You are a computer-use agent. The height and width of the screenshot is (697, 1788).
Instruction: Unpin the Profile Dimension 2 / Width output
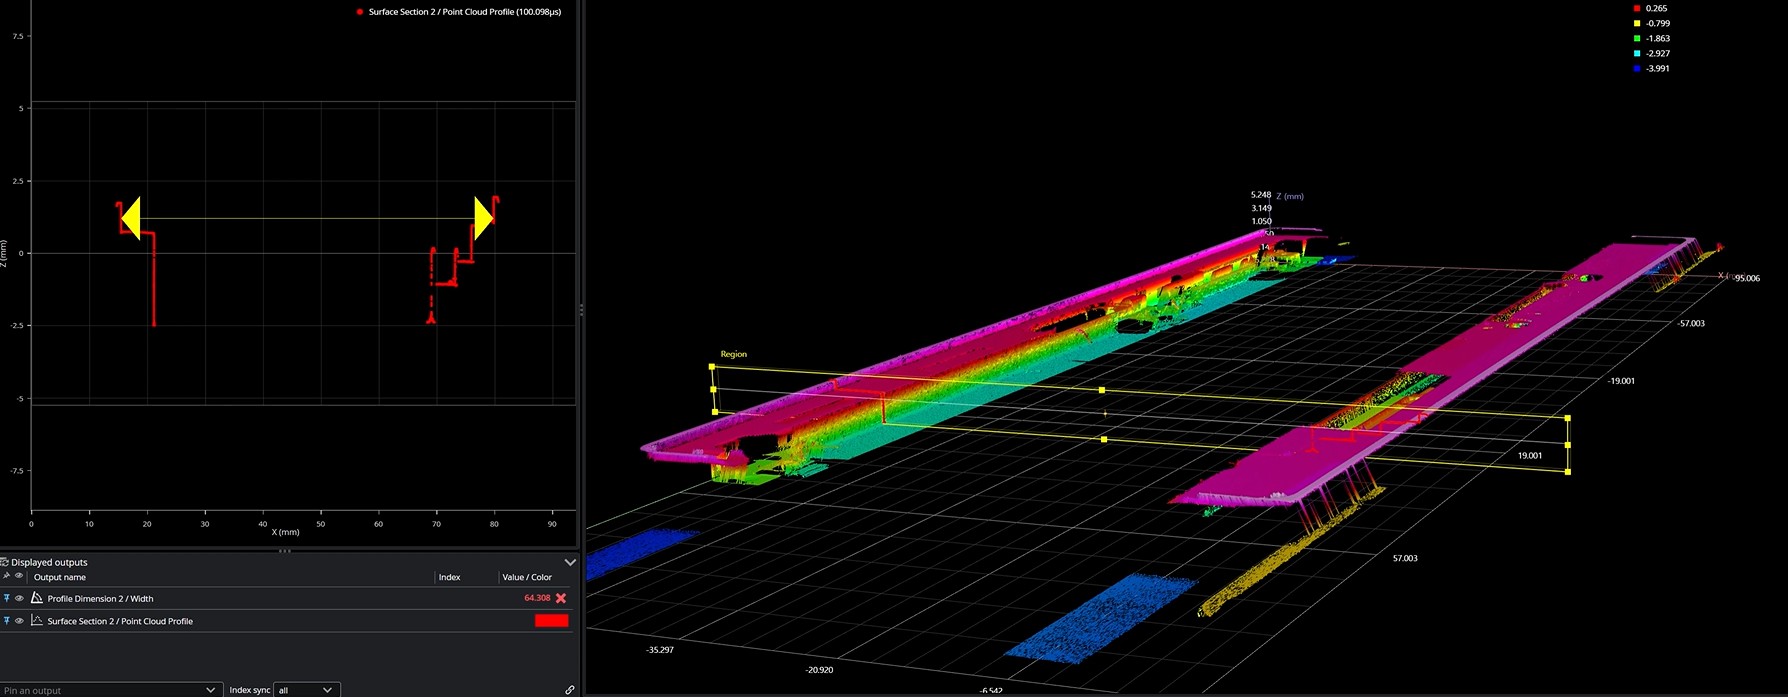[x=6, y=598]
